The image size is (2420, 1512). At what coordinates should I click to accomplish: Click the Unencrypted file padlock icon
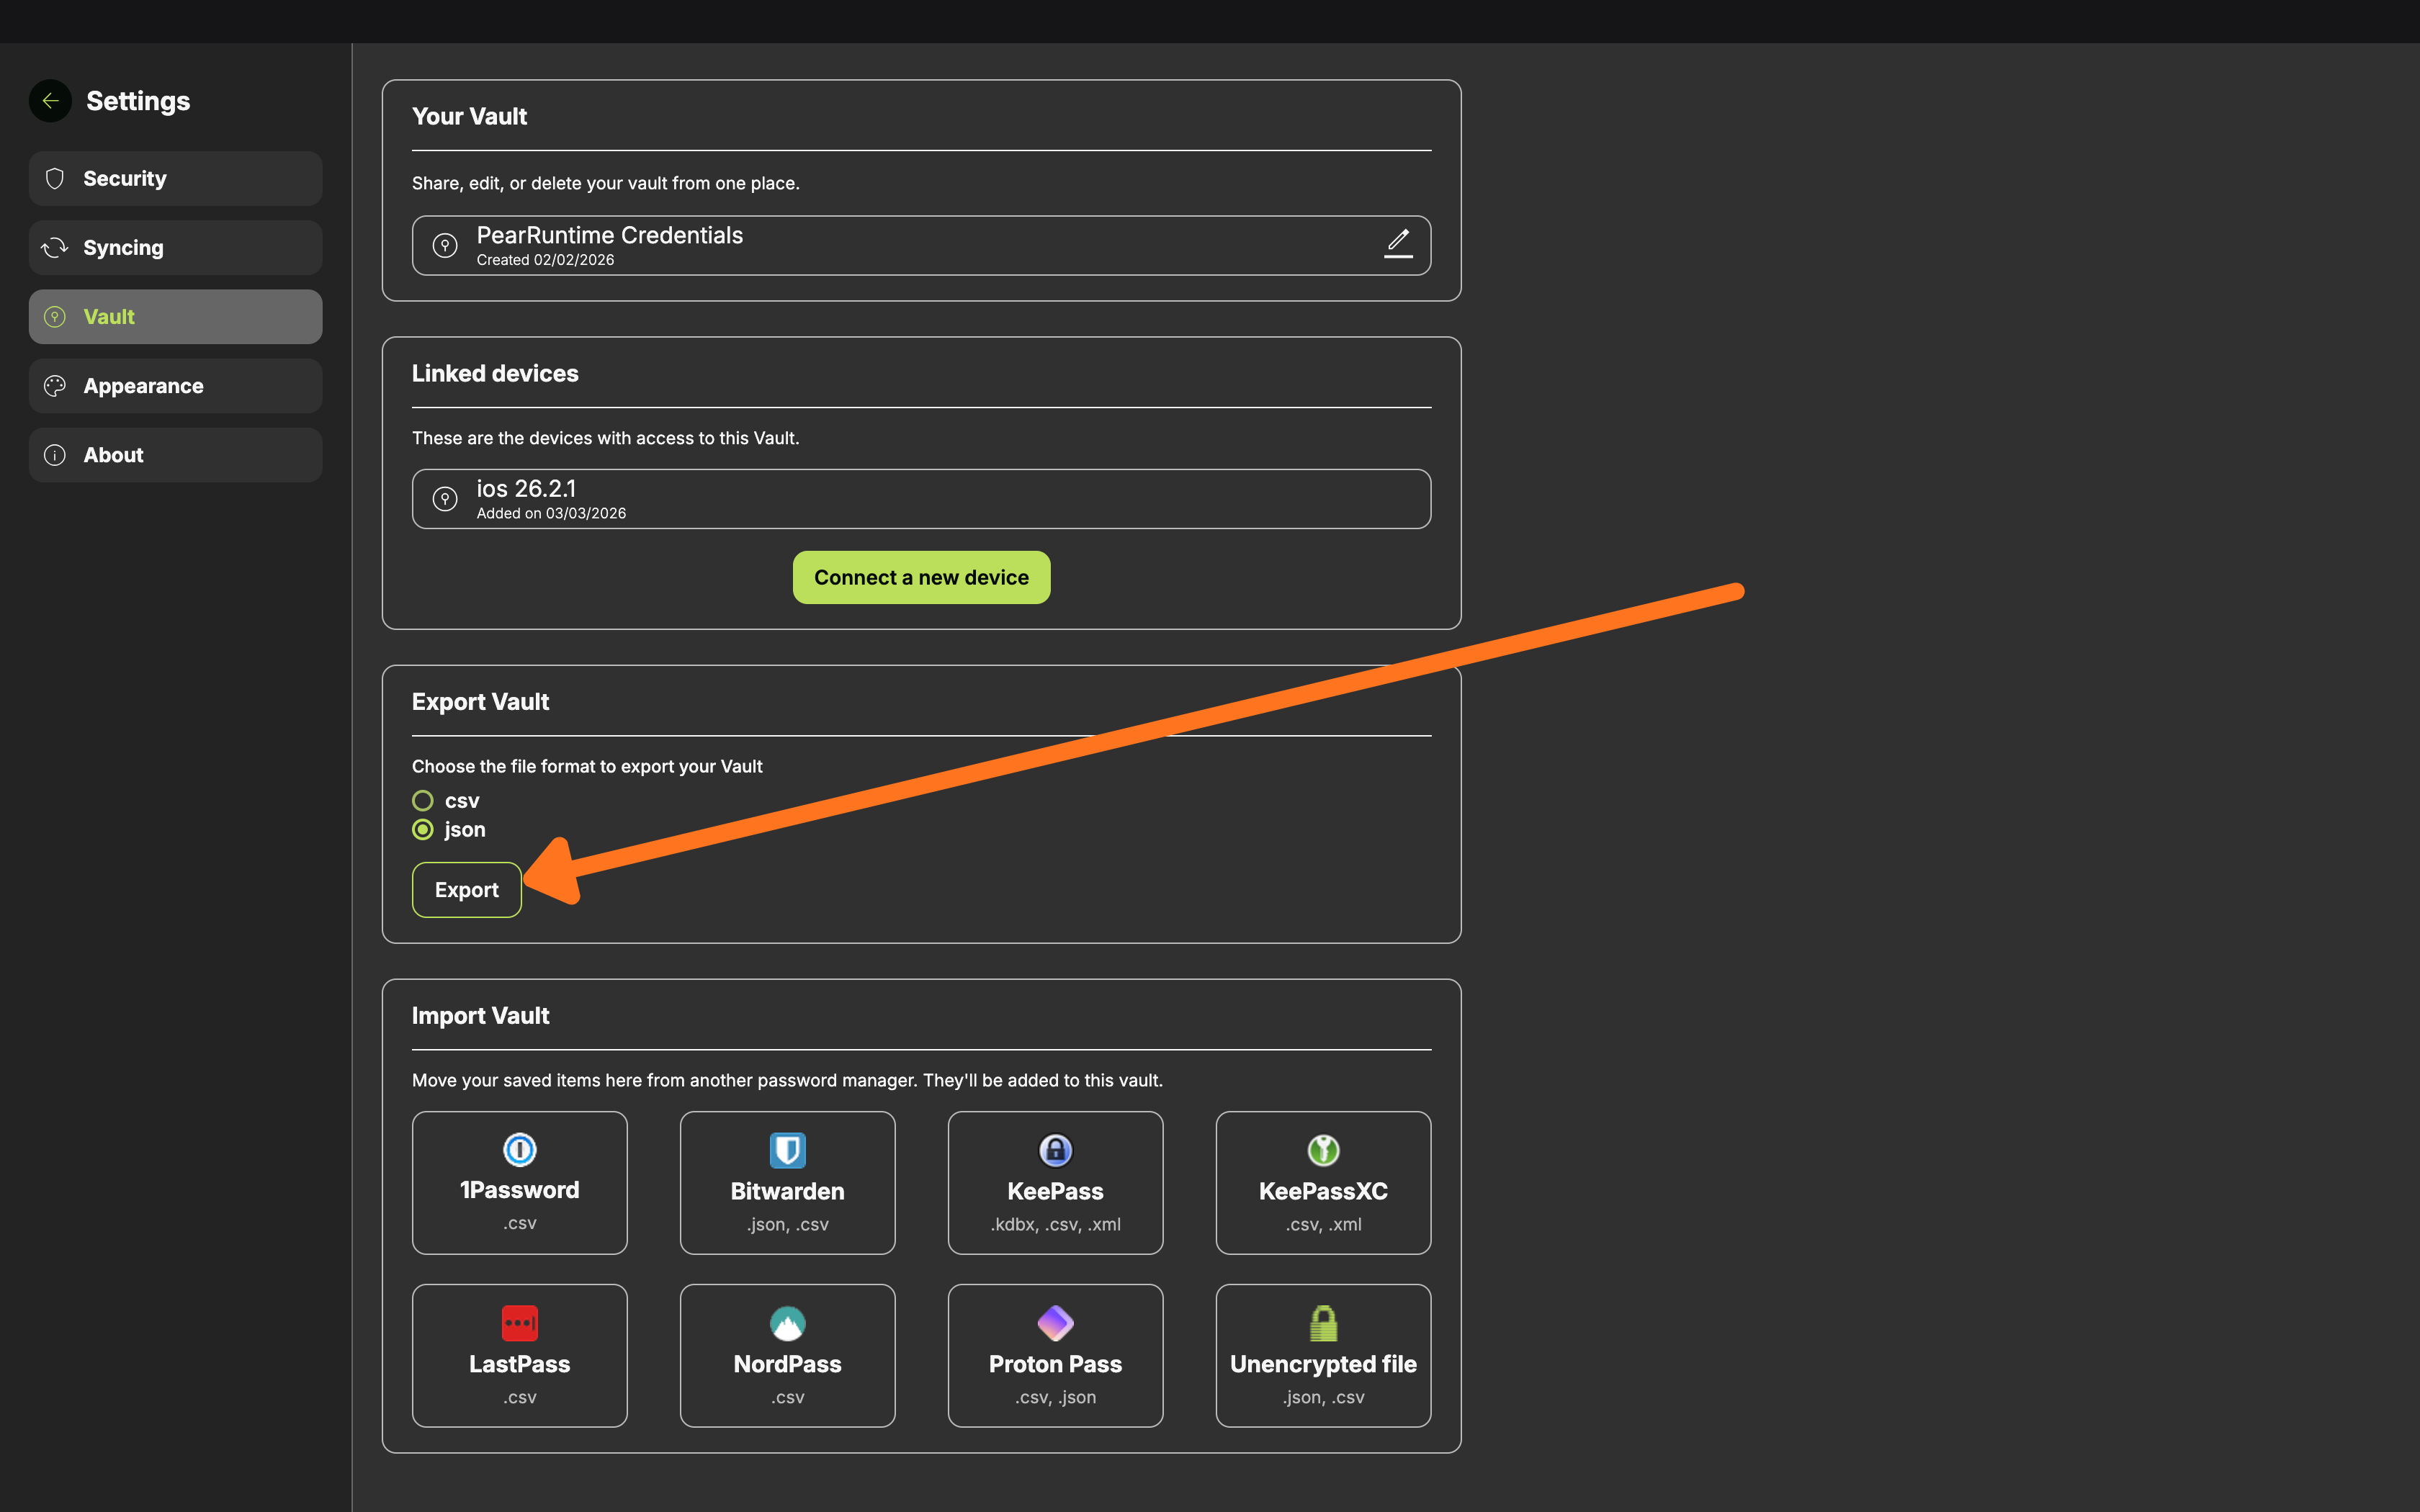click(x=1323, y=1323)
